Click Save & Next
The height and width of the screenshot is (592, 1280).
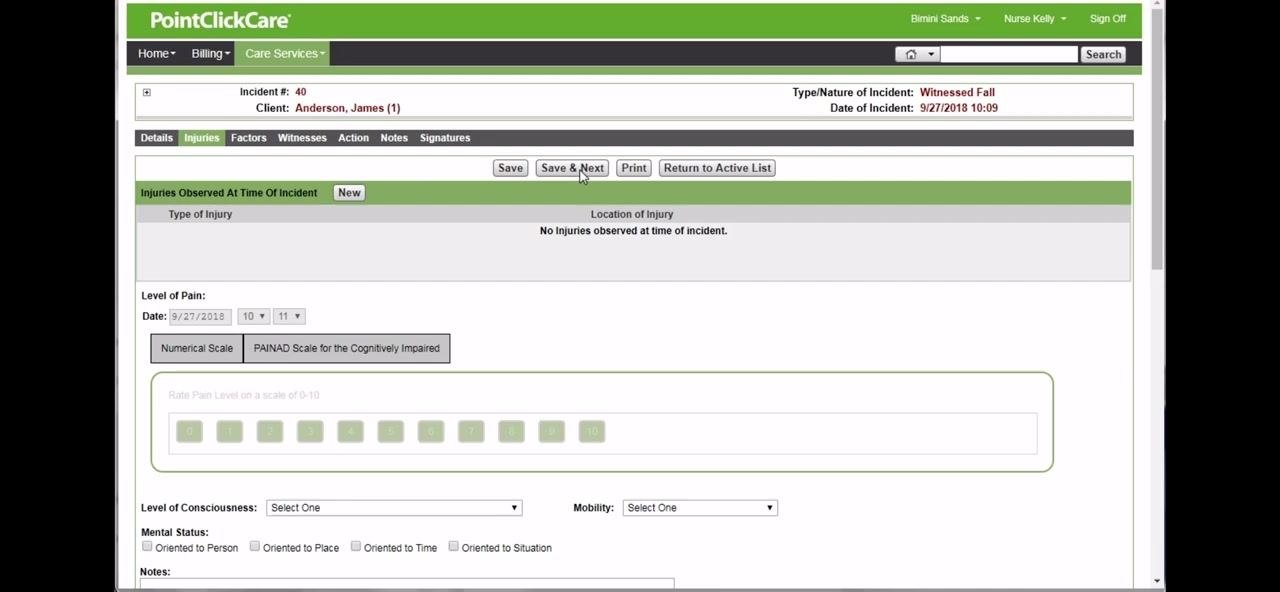[x=572, y=168]
